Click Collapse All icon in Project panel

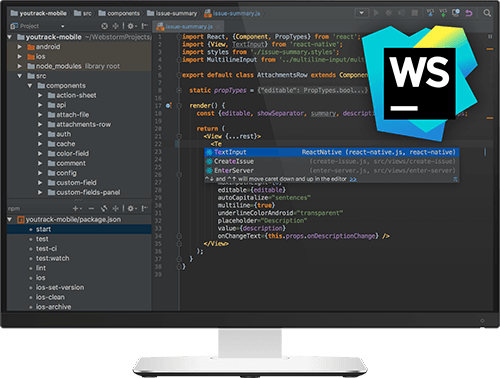click(115, 26)
